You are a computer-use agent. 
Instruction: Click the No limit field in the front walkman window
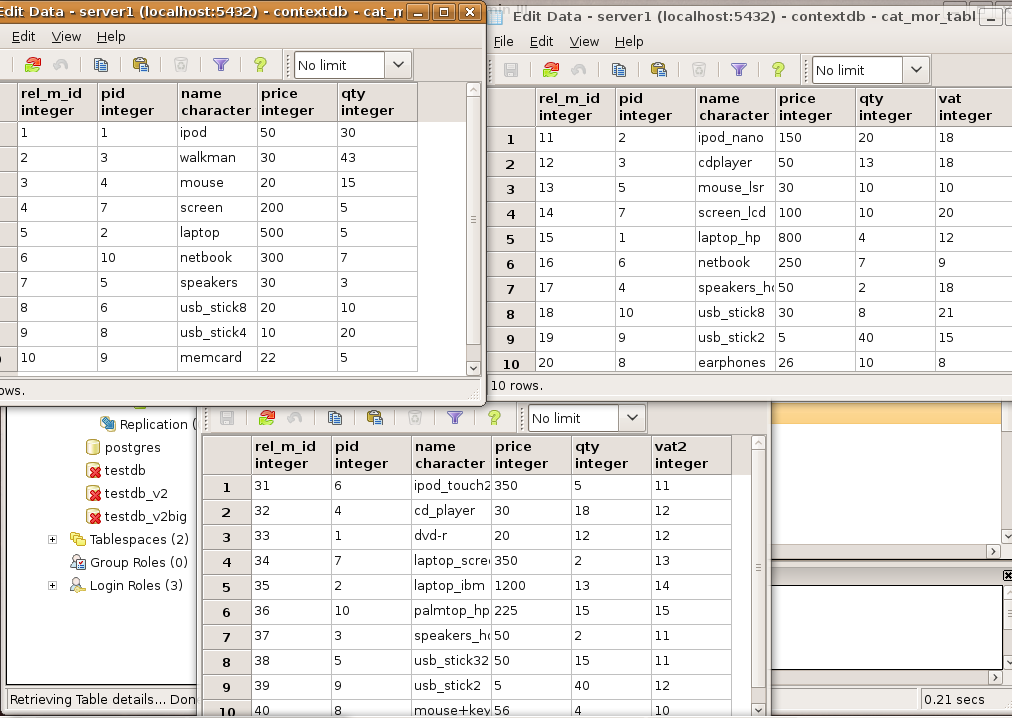click(x=339, y=65)
